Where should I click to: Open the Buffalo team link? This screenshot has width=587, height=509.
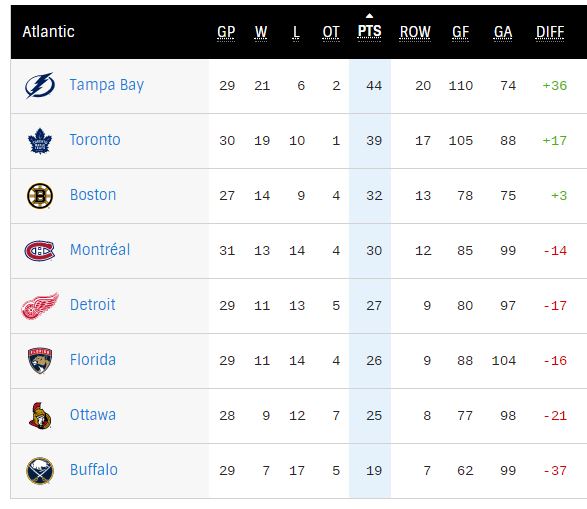tap(94, 470)
